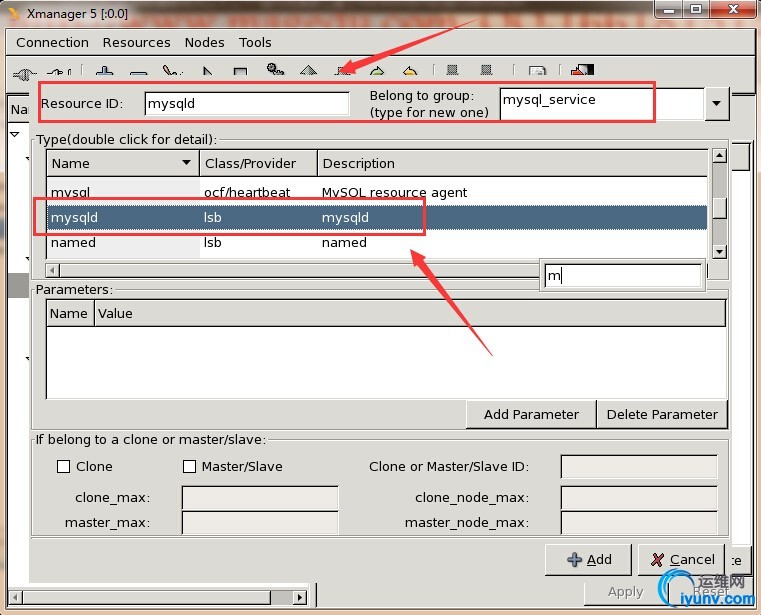Click the master_max input field

coord(260,523)
